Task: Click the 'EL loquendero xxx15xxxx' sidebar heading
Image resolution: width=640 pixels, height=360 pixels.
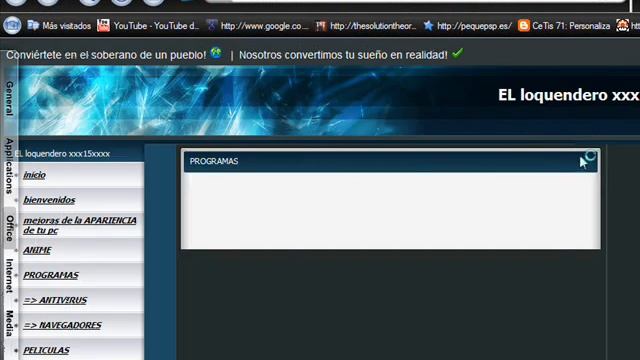Action: pos(62,154)
